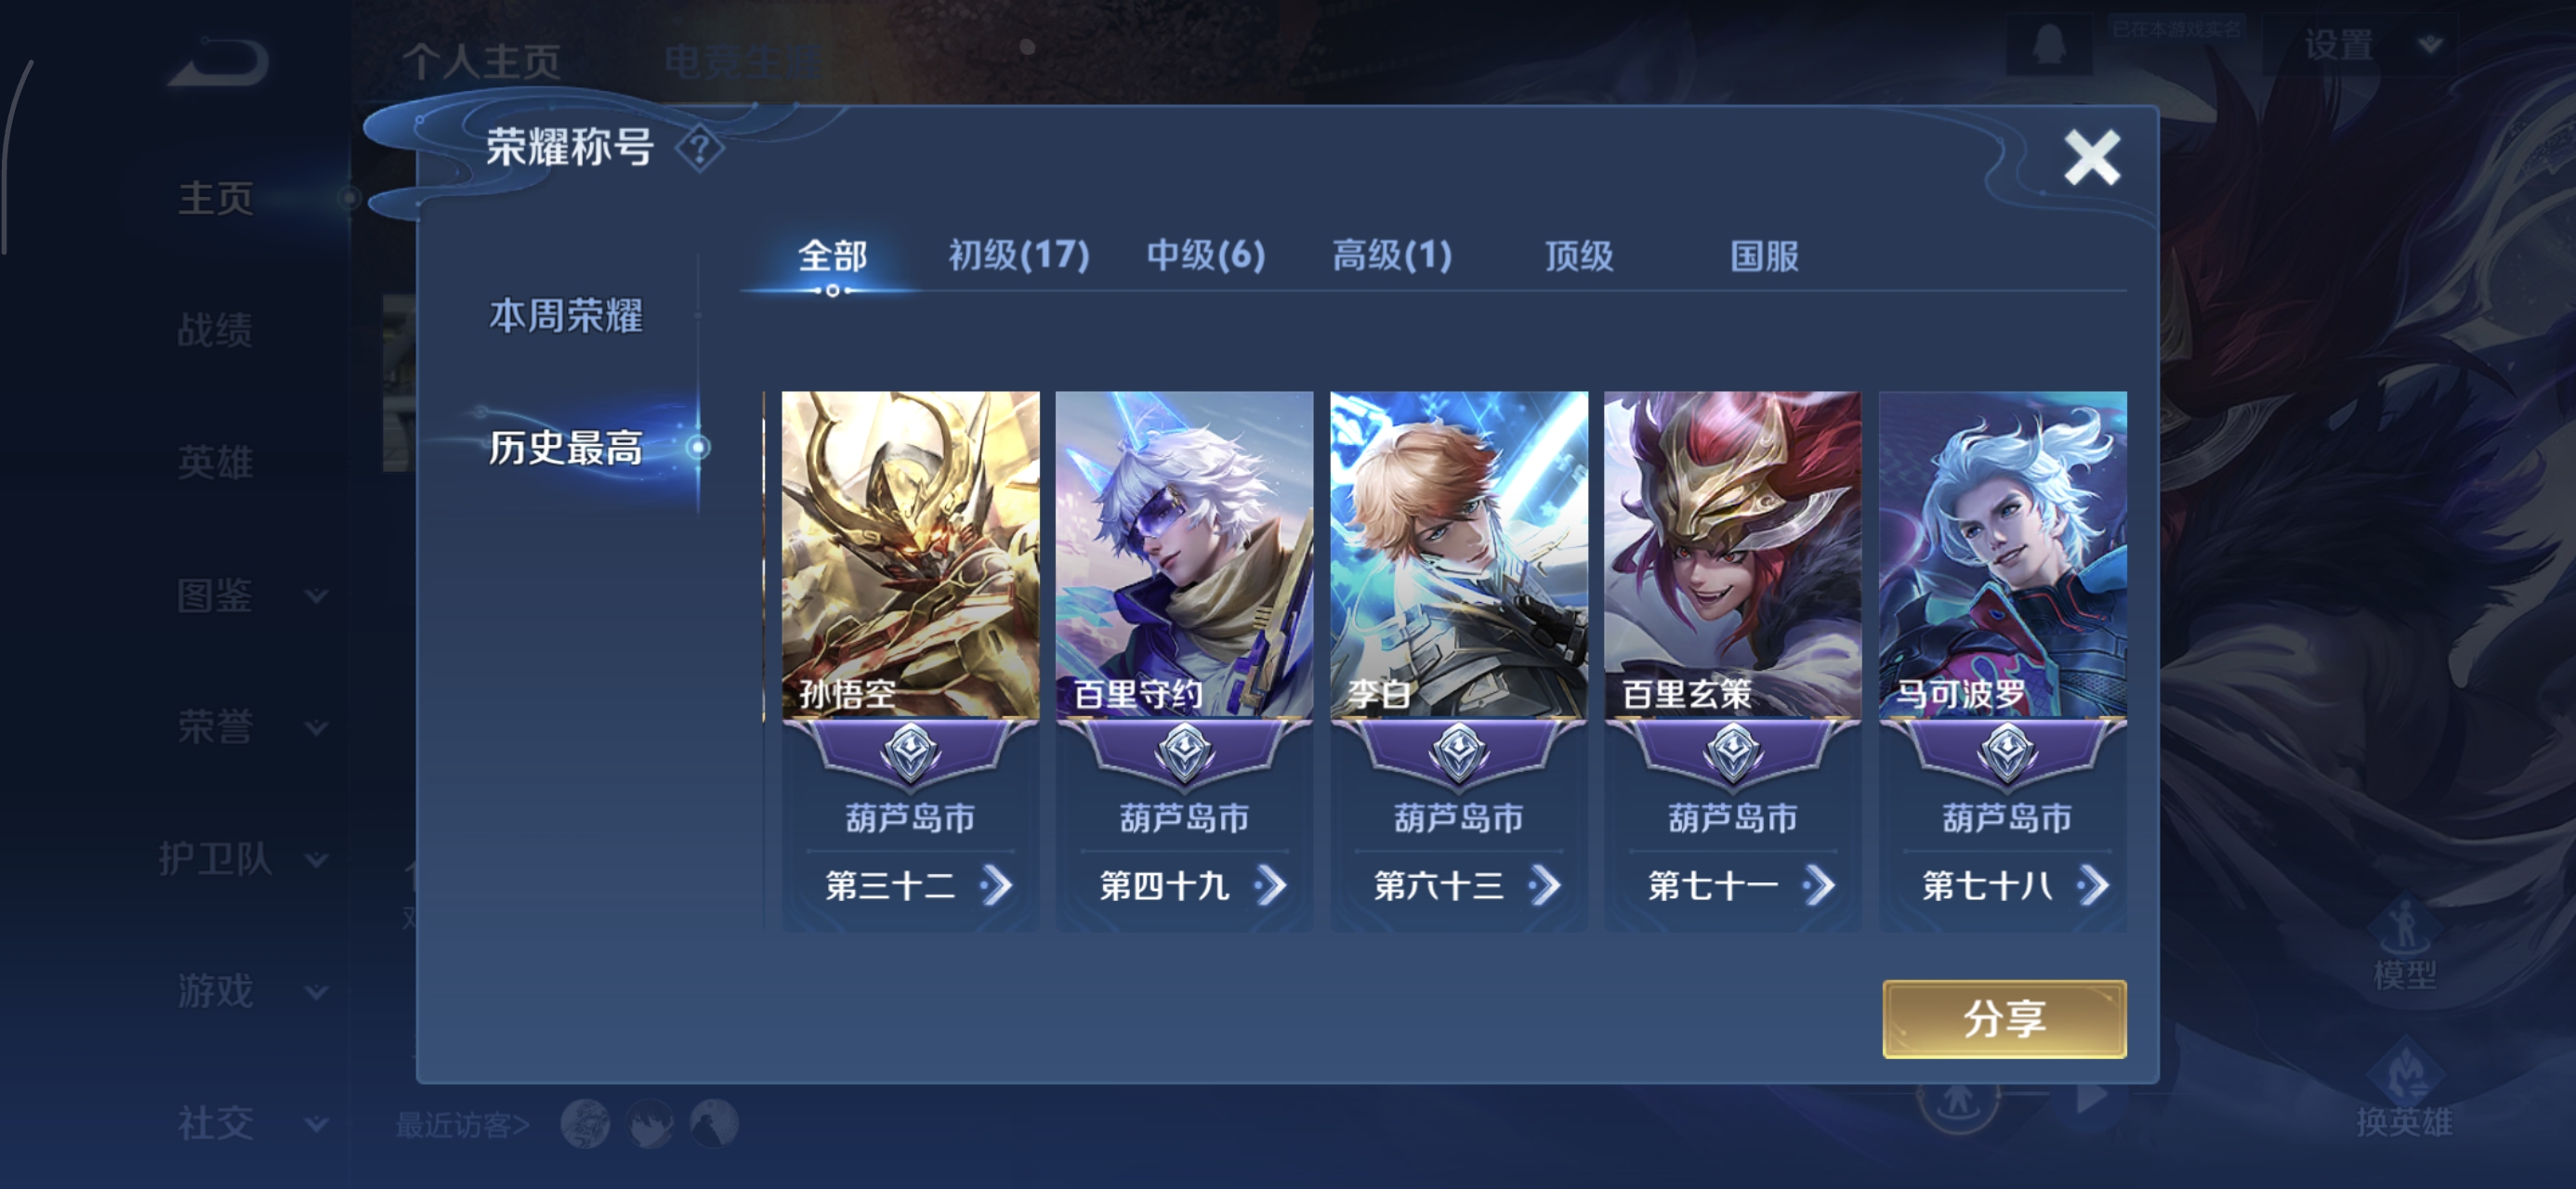The image size is (2576, 1189).
Task: Open 孙悟空 rank details arrow 第三十二
Action: click(x=996, y=885)
